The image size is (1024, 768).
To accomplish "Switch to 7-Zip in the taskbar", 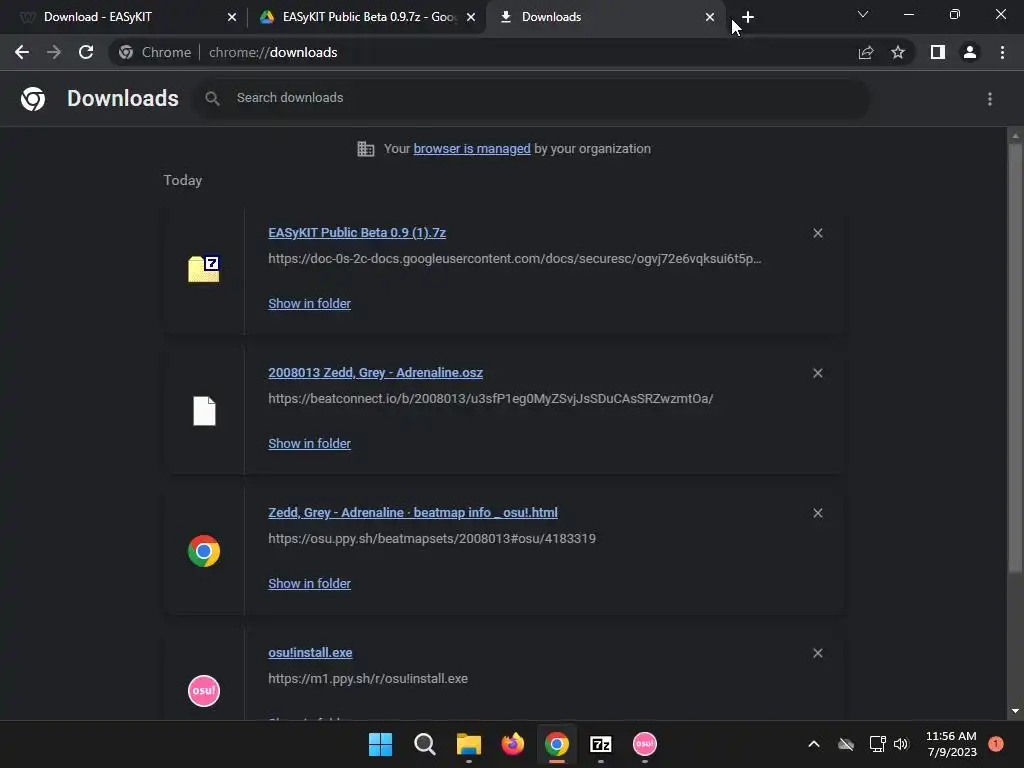I will 601,744.
